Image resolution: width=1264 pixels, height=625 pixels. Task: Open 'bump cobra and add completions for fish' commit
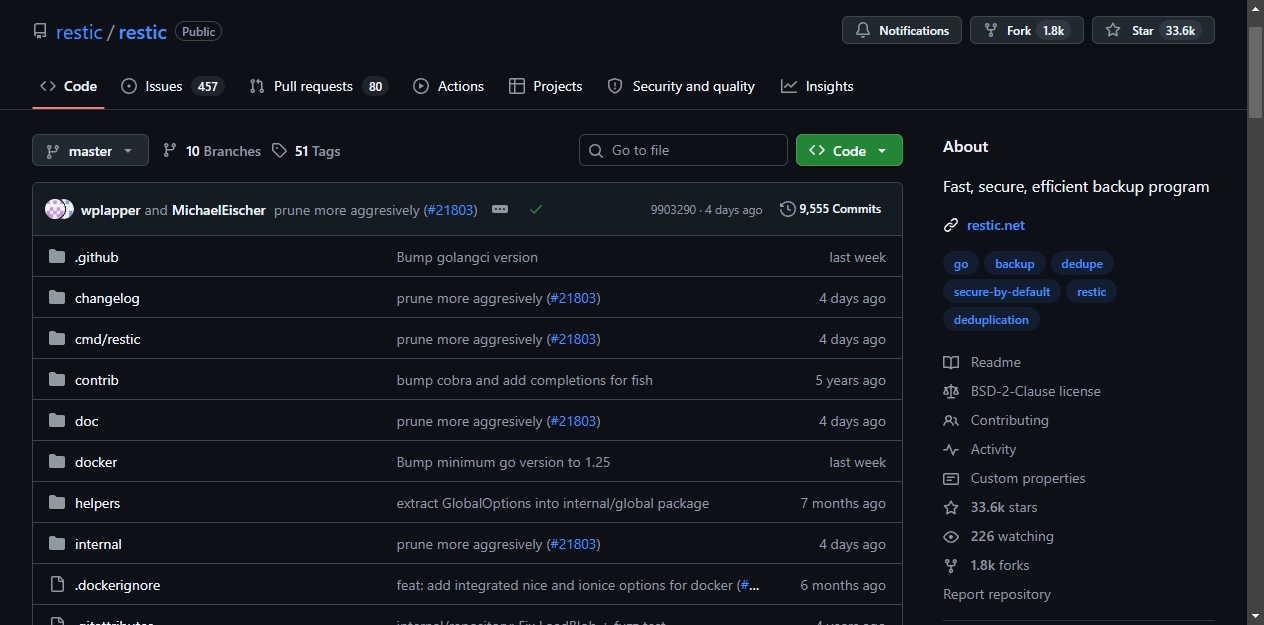(525, 380)
